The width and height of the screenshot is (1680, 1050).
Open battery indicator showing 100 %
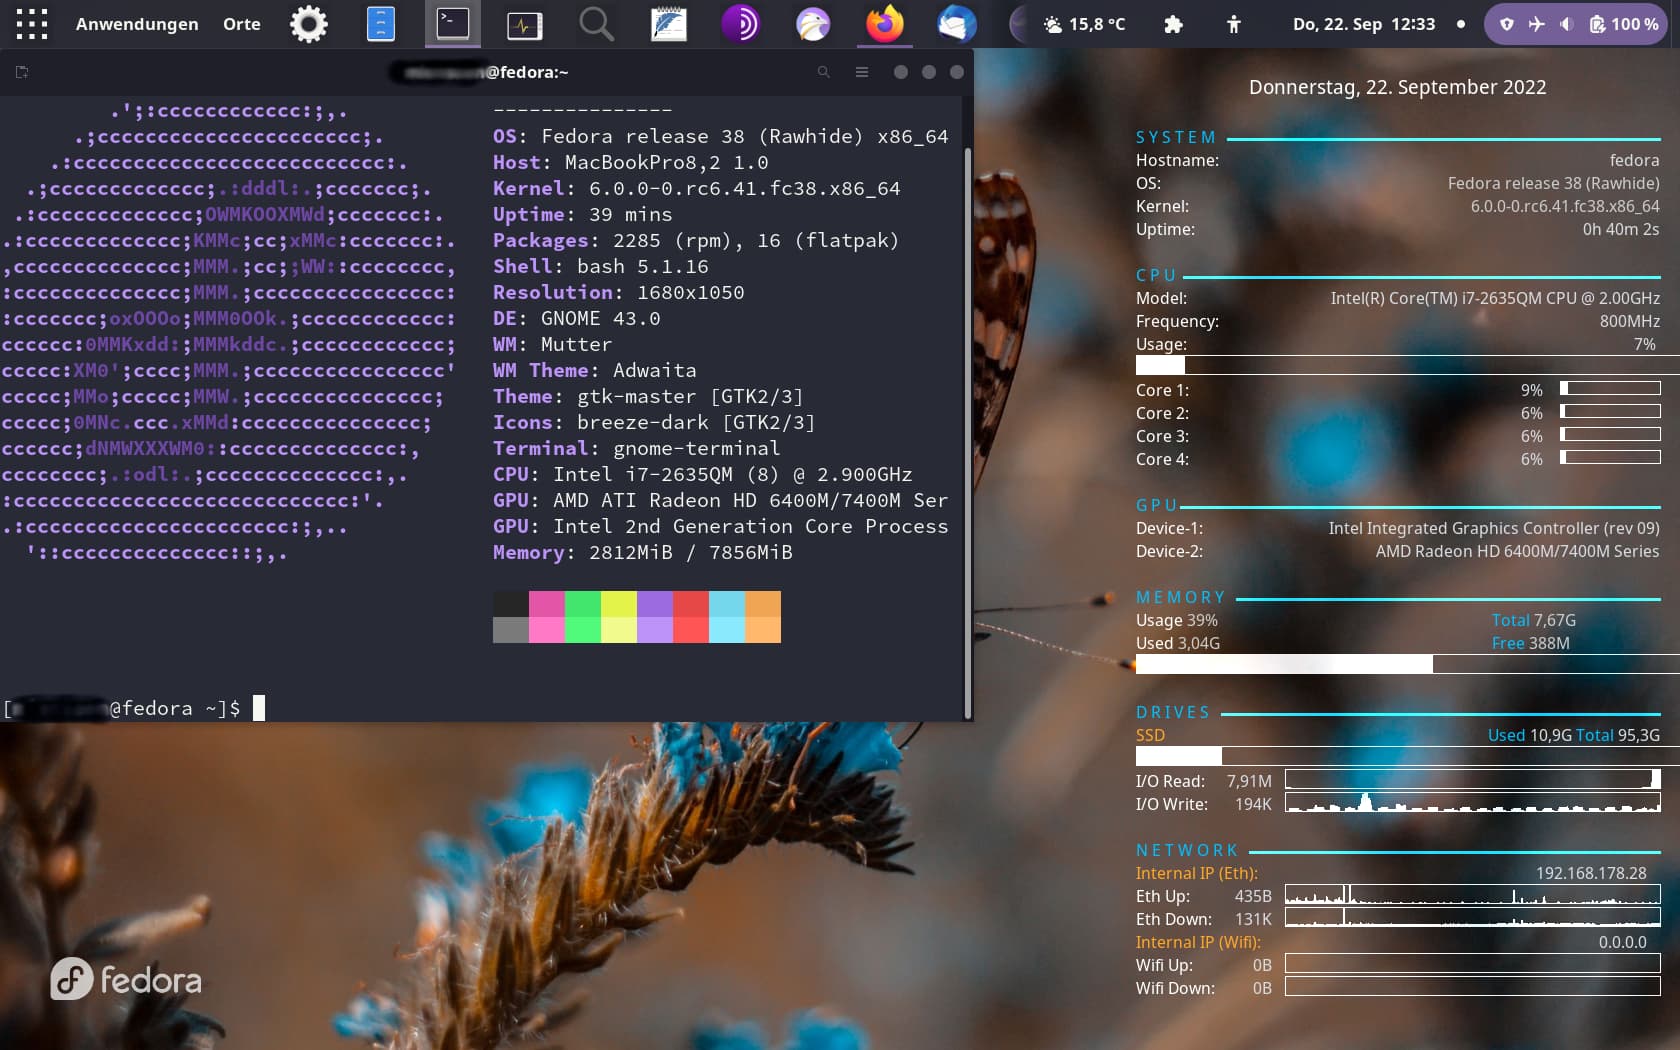(1624, 24)
